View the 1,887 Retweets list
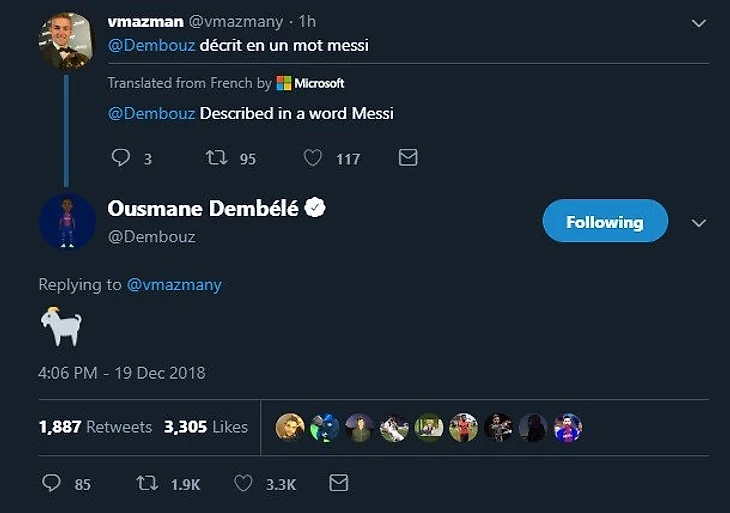 (95, 427)
